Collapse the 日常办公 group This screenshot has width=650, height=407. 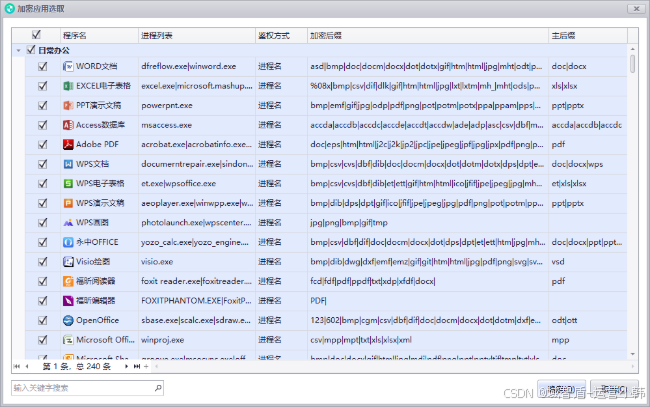[18, 50]
